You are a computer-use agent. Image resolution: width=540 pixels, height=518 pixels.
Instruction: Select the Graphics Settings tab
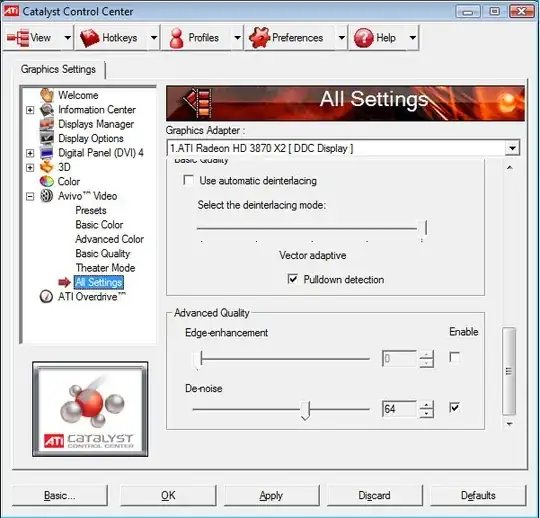coord(58,69)
